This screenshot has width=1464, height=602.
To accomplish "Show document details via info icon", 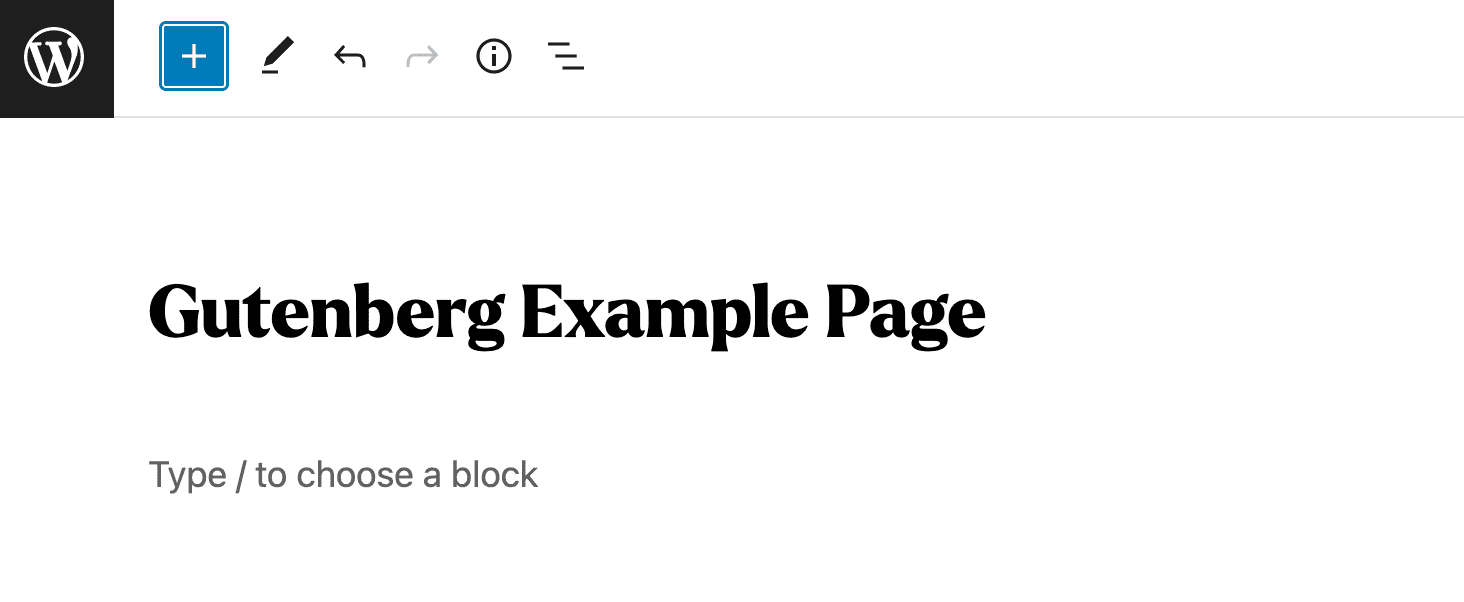I will (x=493, y=57).
